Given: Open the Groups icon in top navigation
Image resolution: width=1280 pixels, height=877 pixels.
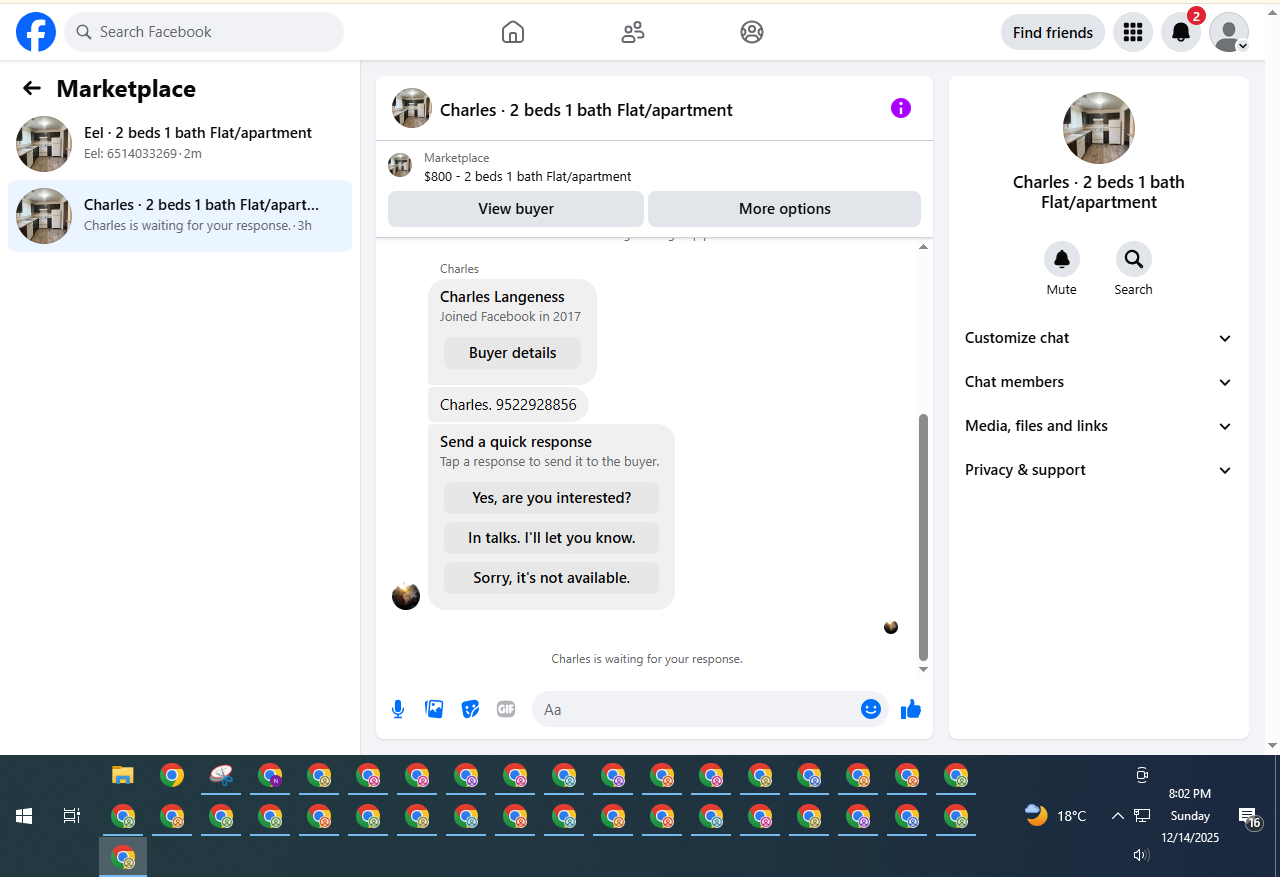Looking at the screenshot, I should tap(752, 32).
